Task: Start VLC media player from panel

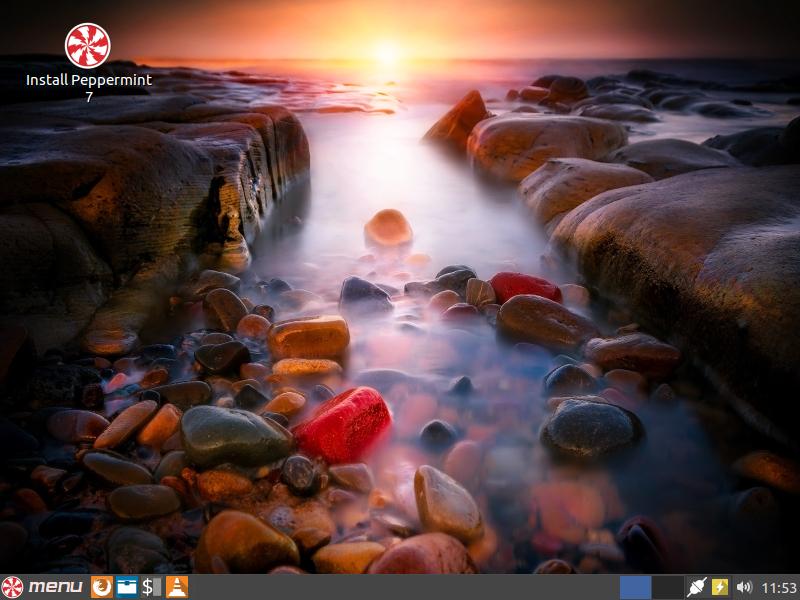Action: click(x=176, y=587)
